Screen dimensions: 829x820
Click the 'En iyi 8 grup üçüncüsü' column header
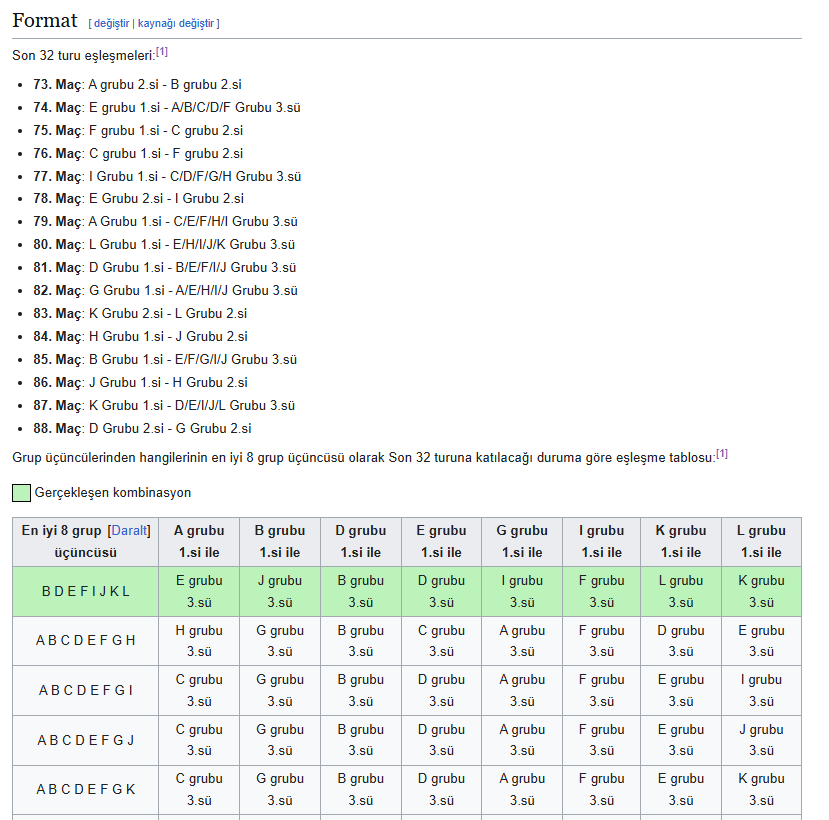[86, 542]
